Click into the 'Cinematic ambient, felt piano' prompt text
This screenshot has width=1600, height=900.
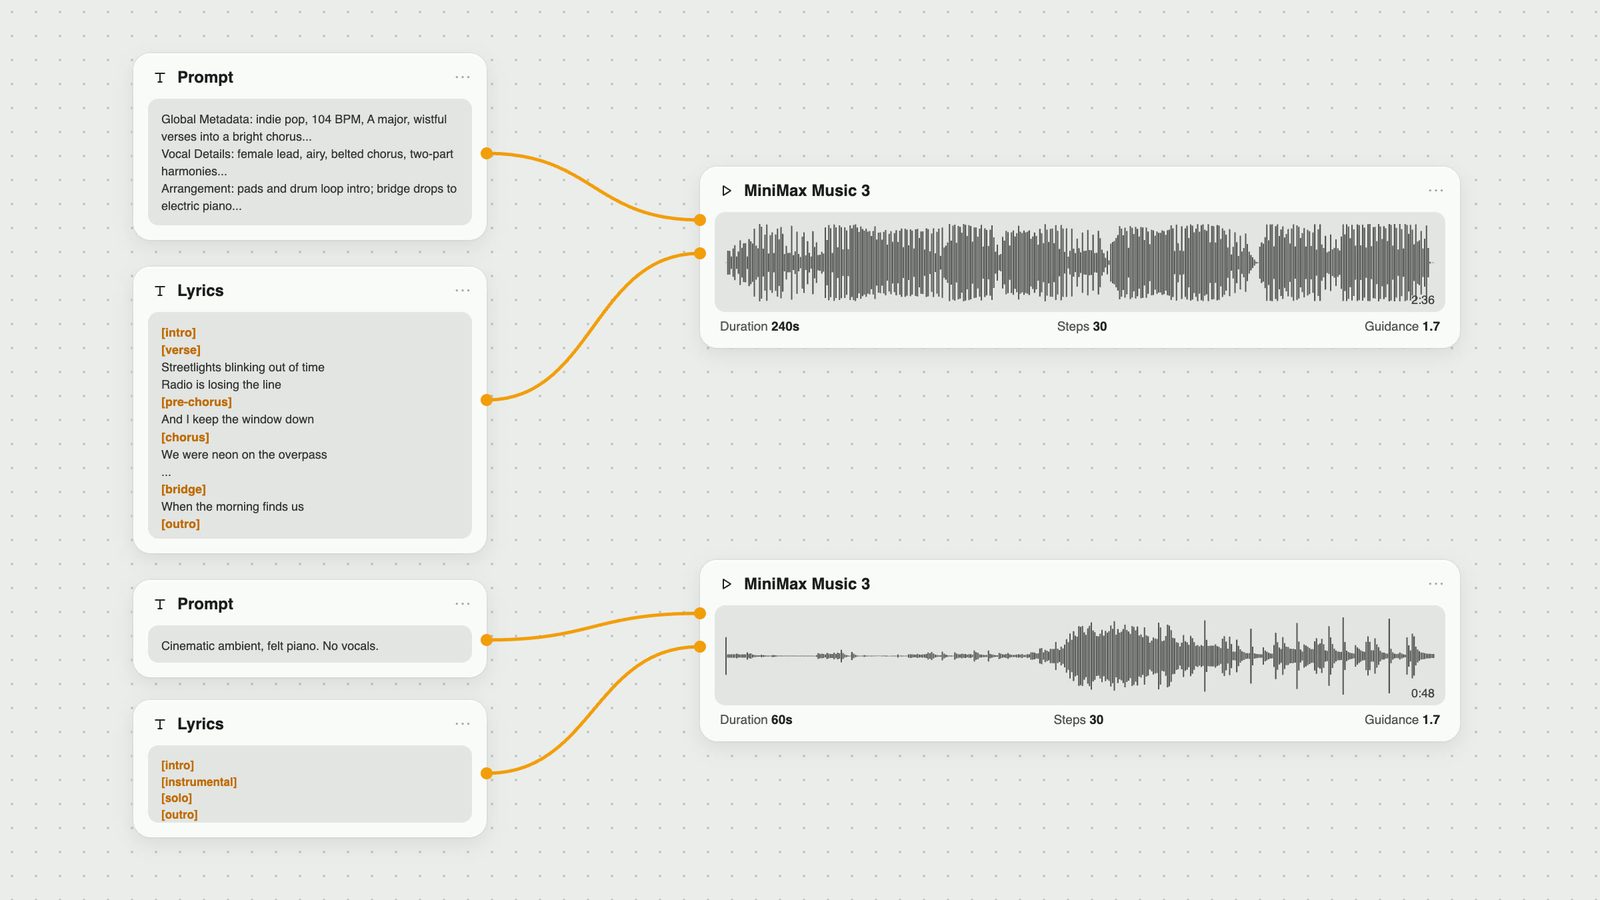coord(310,644)
